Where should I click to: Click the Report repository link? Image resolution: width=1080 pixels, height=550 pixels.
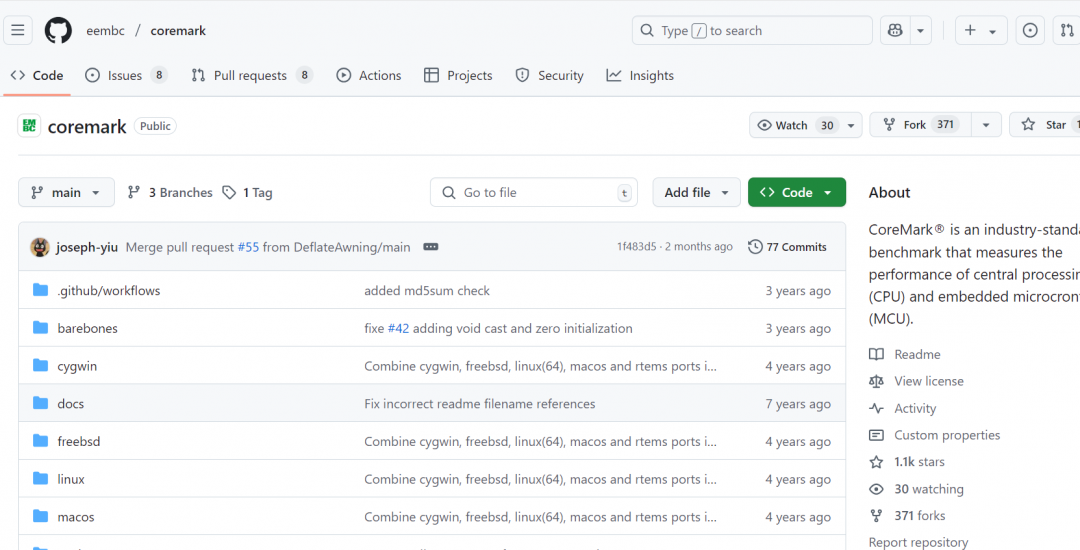(x=918, y=542)
